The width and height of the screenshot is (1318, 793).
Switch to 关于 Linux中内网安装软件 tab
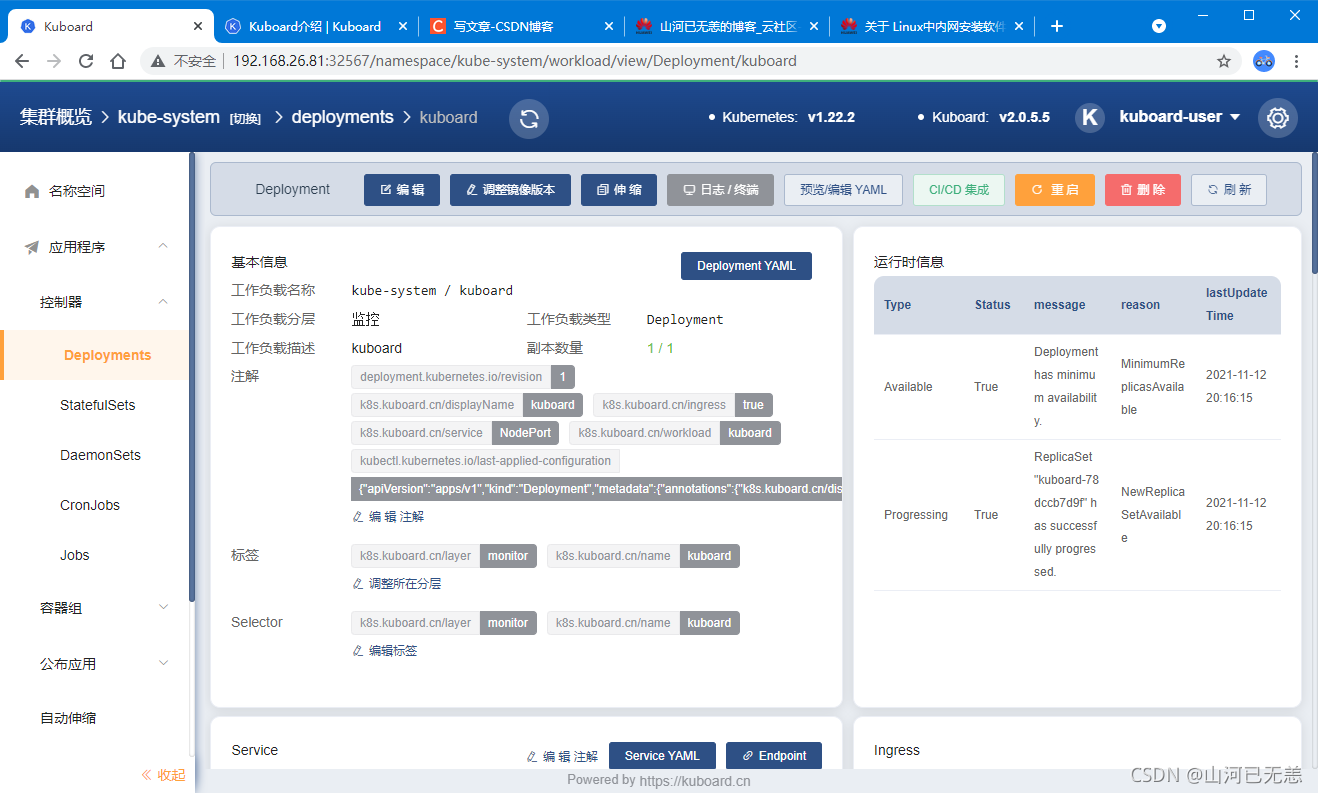[930, 26]
